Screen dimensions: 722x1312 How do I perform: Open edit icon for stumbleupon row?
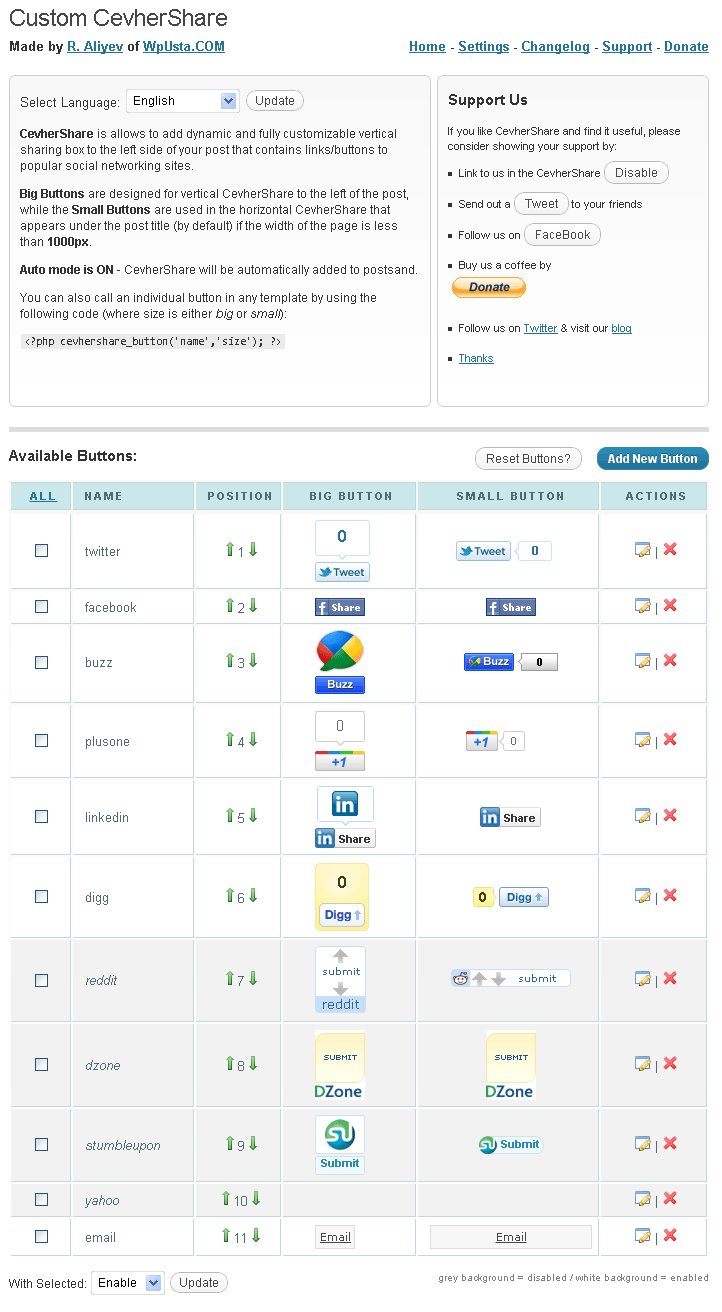click(x=643, y=1143)
